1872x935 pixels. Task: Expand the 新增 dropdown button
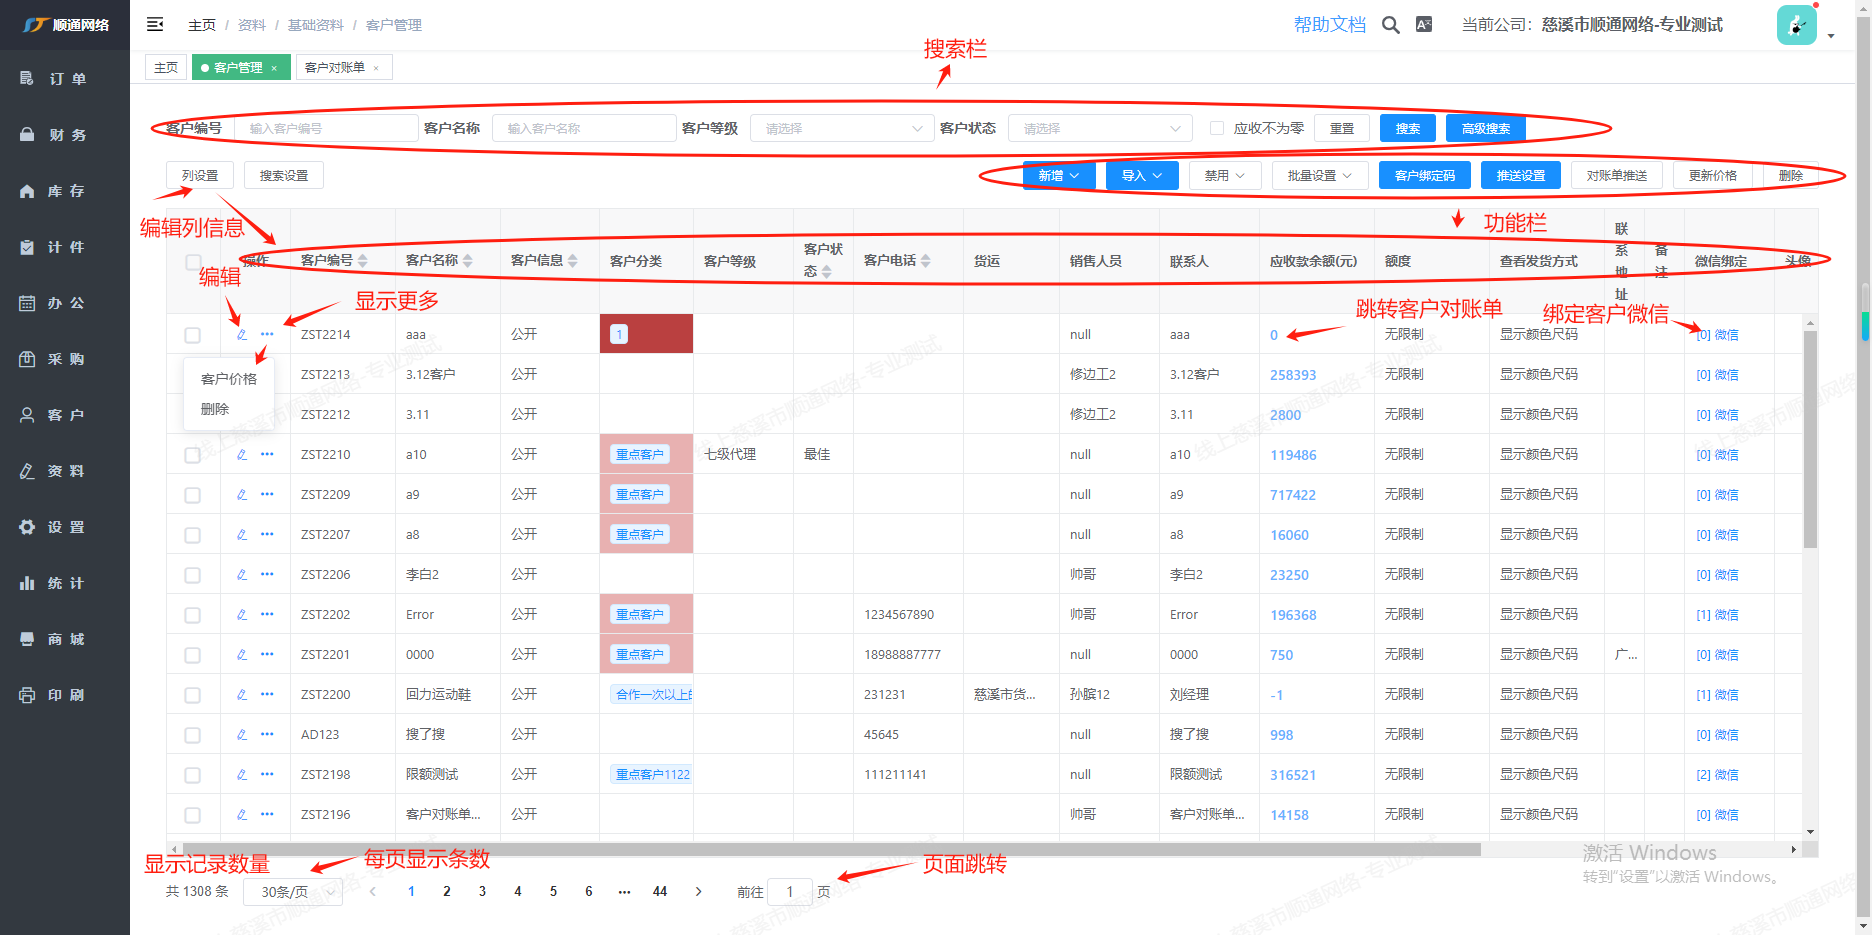coord(1059,175)
